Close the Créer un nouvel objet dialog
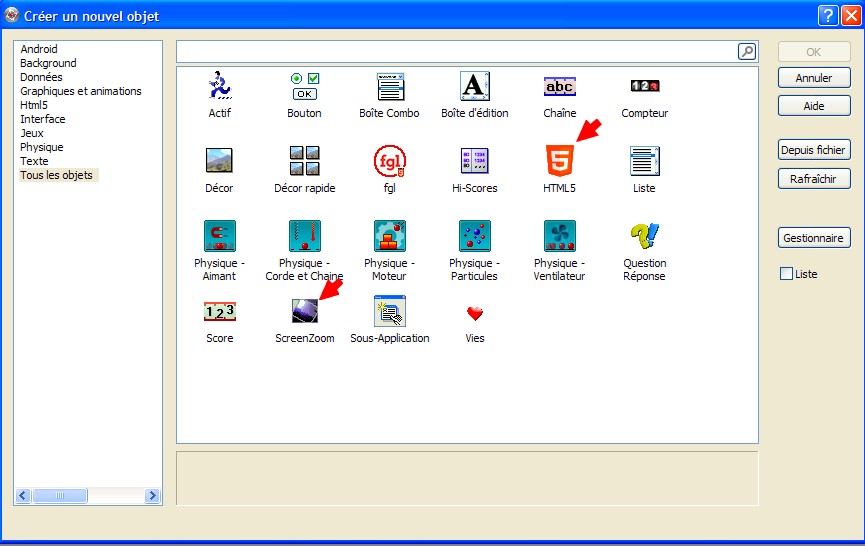865x546 pixels. click(851, 16)
